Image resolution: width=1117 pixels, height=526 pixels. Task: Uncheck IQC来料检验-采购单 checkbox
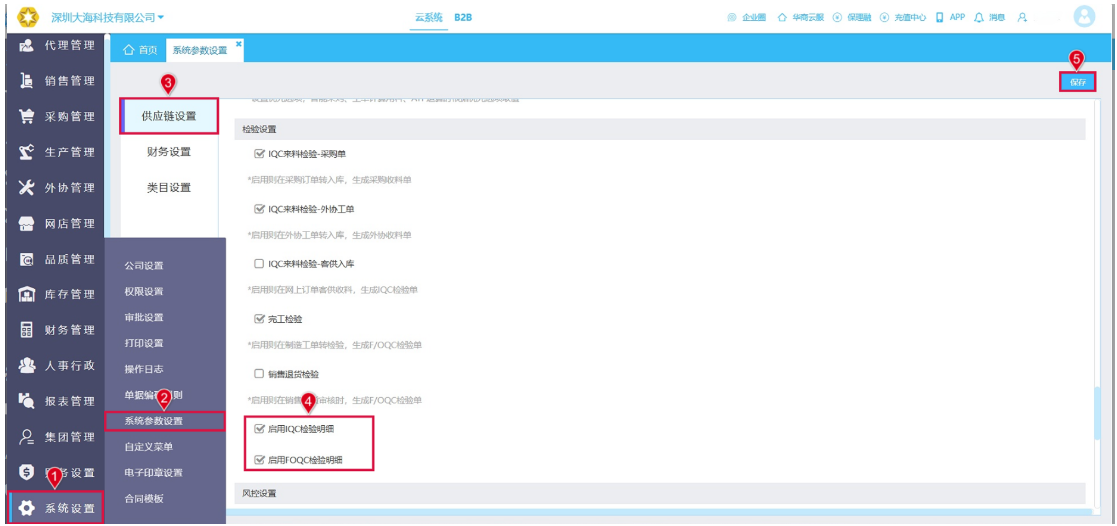(259, 153)
